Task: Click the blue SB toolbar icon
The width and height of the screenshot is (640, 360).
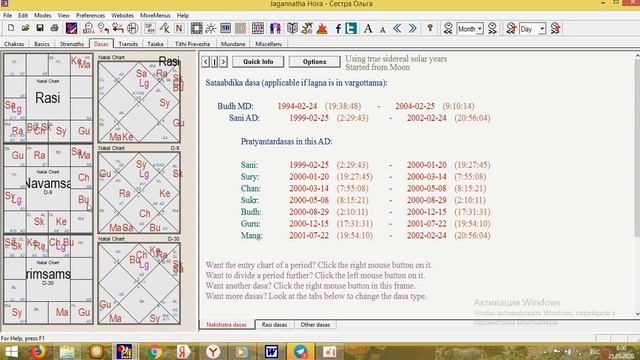Action: pos(225,28)
